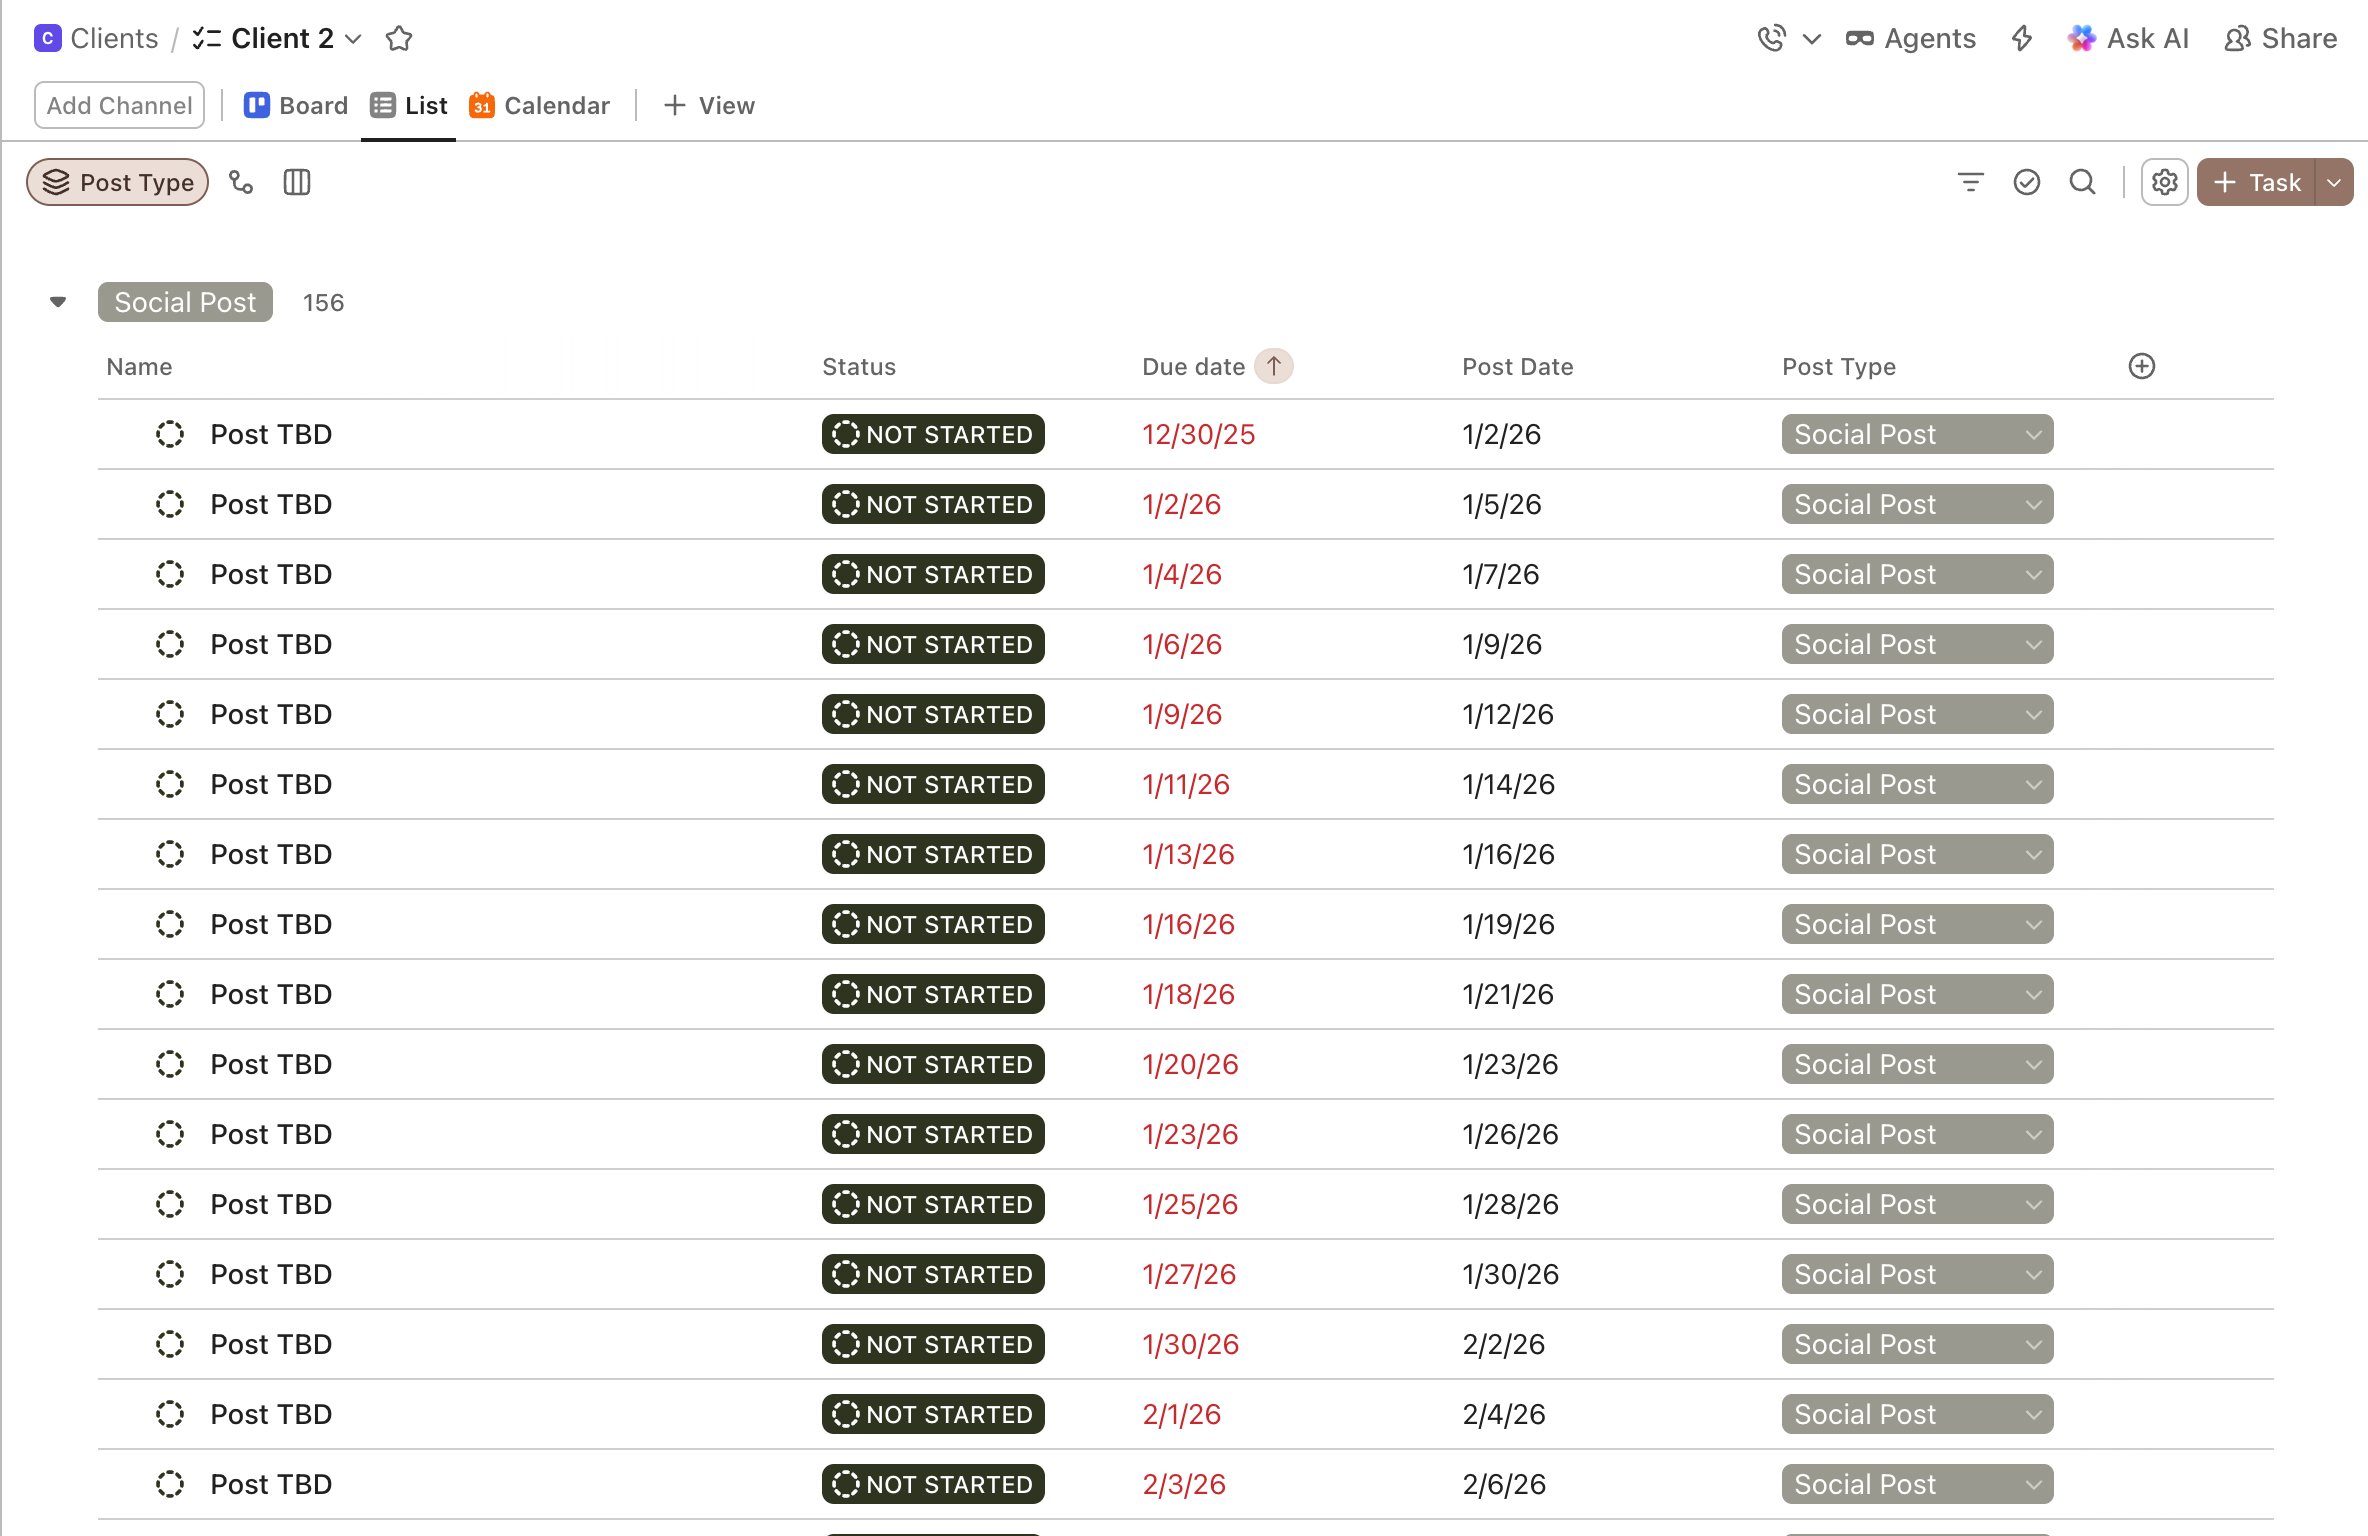Image resolution: width=2368 pixels, height=1536 pixels.
Task: Open the Client 2 list dropdown chevron
Action: point(353,39)
